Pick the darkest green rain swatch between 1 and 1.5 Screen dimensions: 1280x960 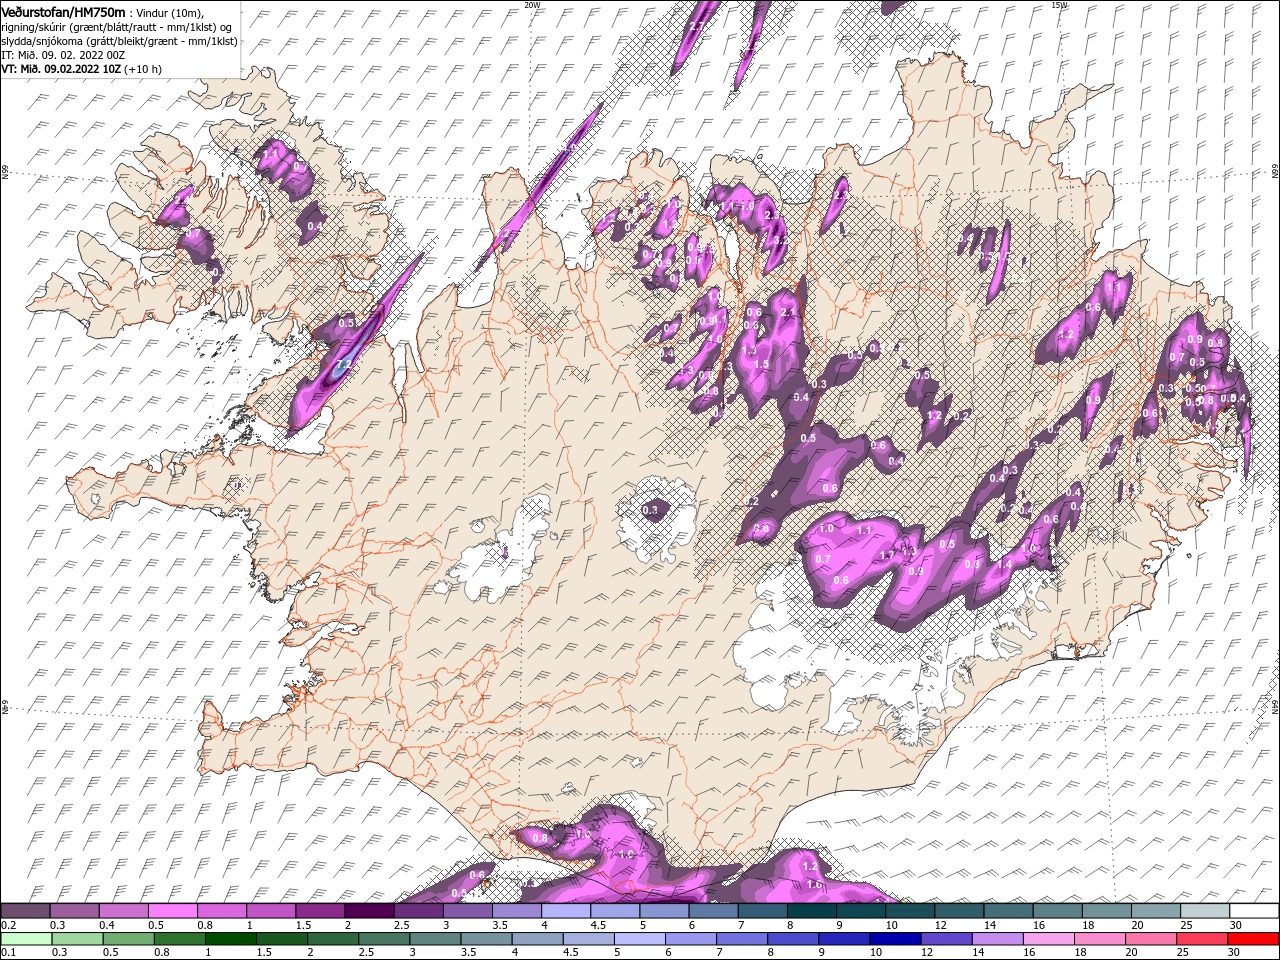(x=231, y=939)
